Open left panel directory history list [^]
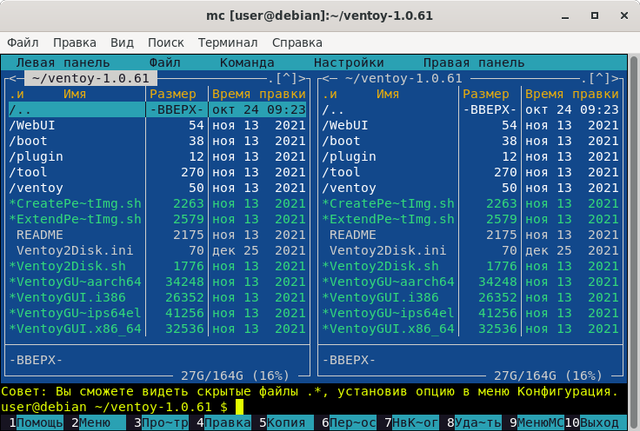The image size is (640, 431). [286, 78]
